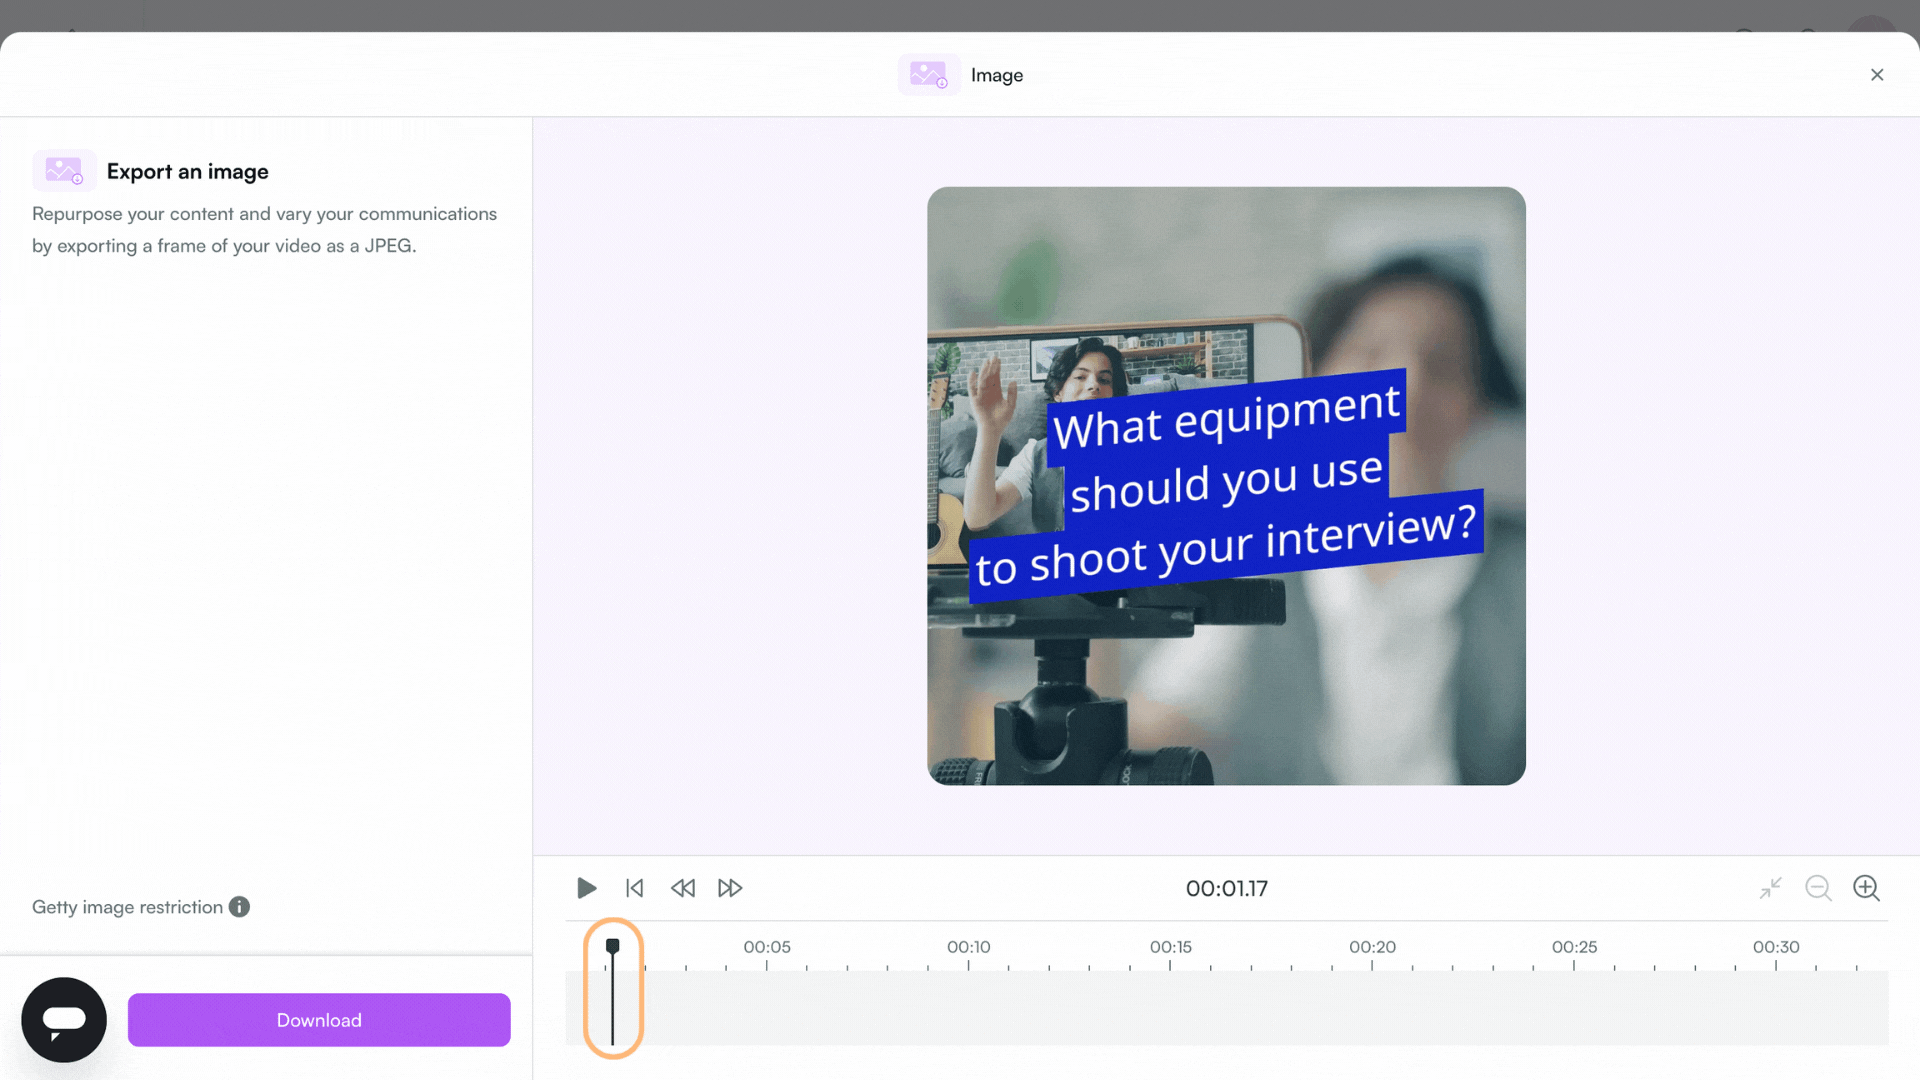Open the Getty image restriction info icon
The height and width of the screenshot is (1080, 1920).
(239, 907)
